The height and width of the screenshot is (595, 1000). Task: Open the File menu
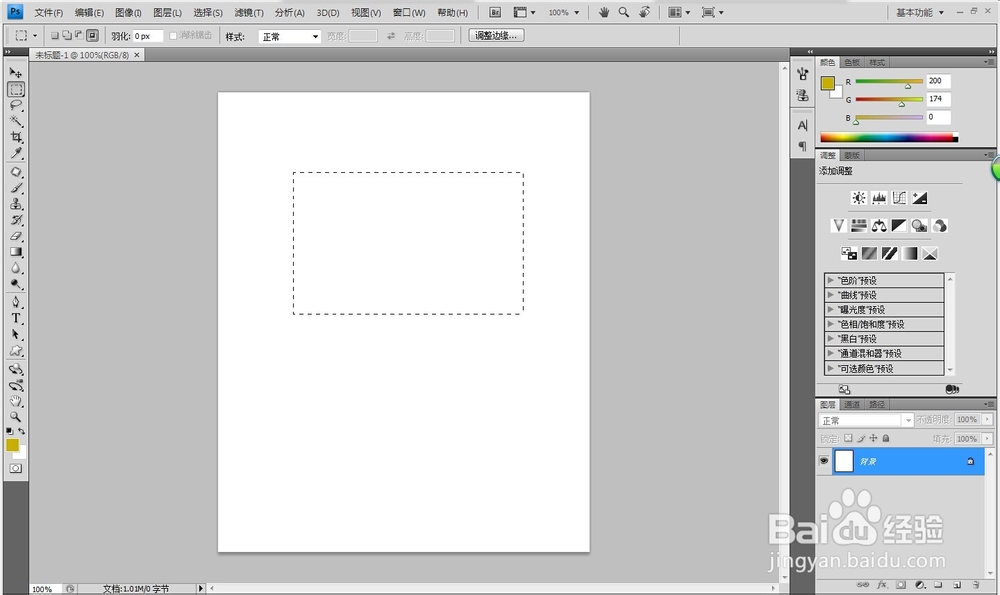pyautogui.click(x=48, y=13)
